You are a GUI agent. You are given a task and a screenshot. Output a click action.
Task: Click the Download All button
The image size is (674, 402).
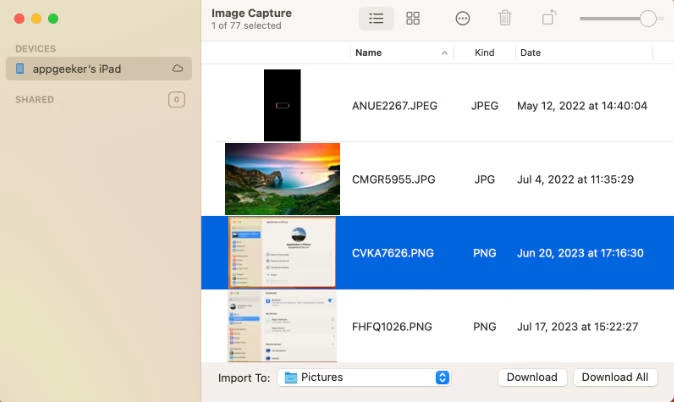(x=615, y=377)
